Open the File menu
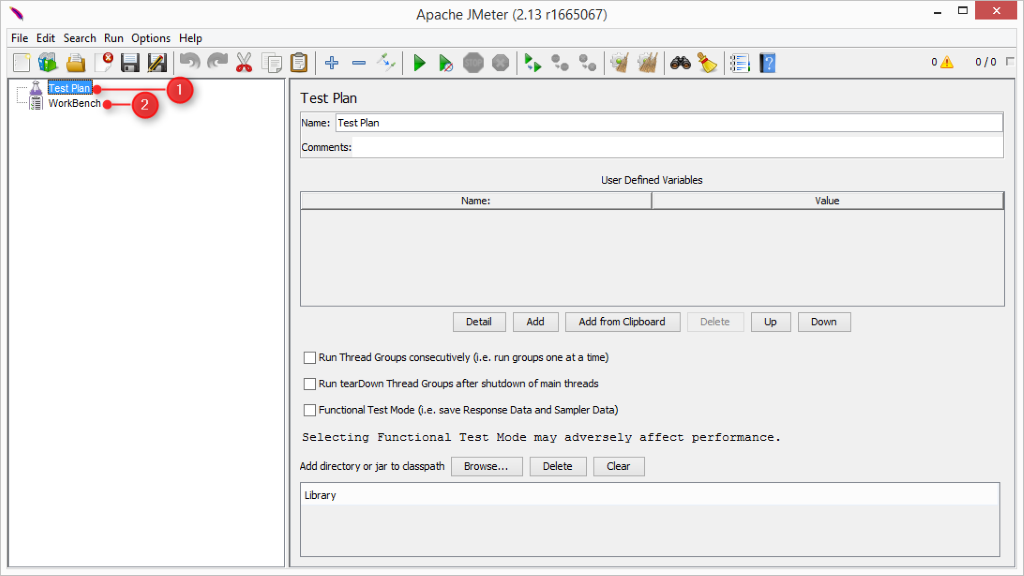This screenshot has width=1024, height=576. click(20, 38)
